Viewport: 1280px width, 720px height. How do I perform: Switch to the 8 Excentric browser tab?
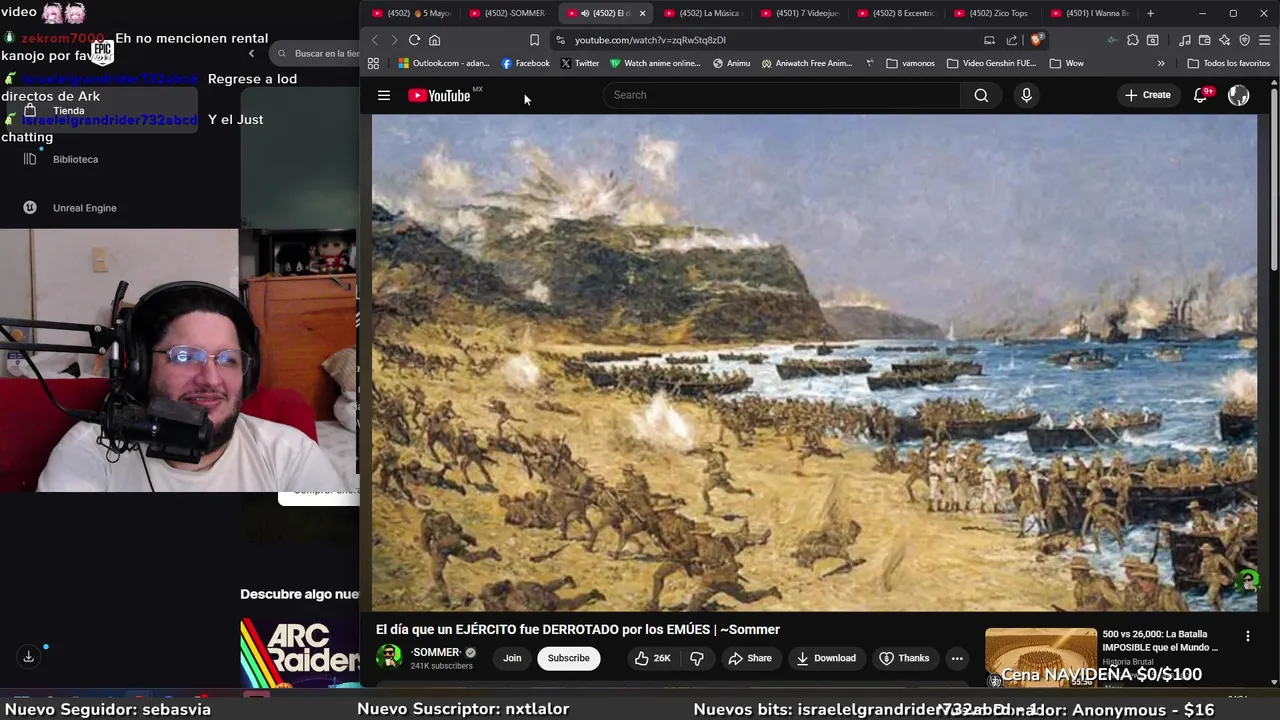[x=896, y=13]
